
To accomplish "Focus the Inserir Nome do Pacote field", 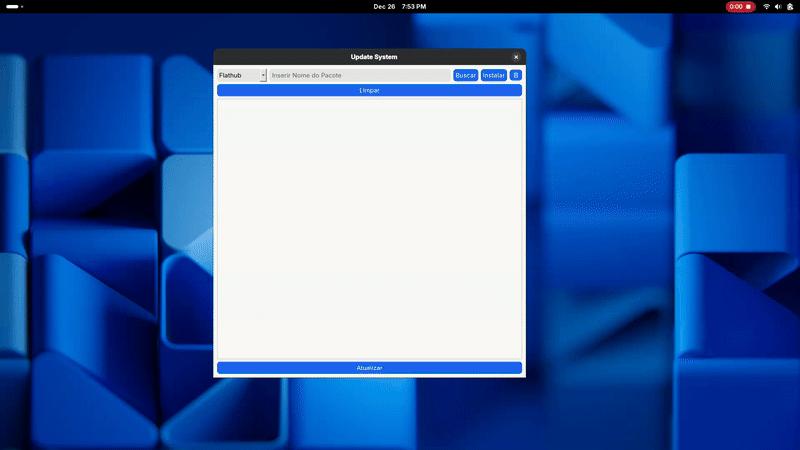I will click(x=359, y=75).
